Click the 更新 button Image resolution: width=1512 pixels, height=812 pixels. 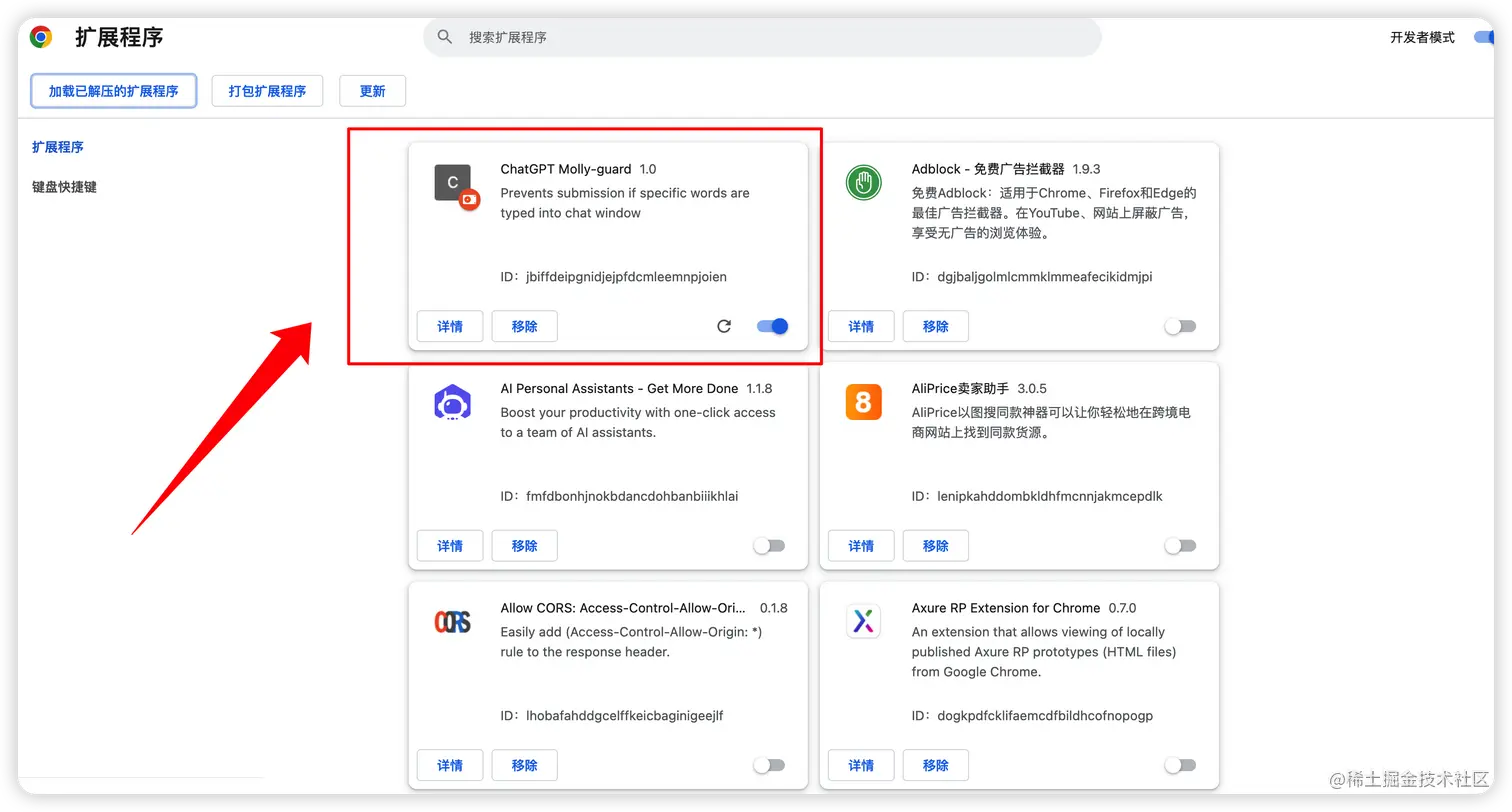pos(372,91)
